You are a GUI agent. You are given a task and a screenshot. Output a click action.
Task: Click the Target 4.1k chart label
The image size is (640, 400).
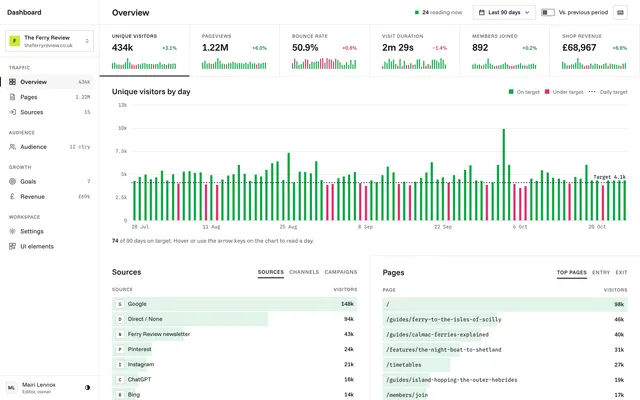point(609,177)
